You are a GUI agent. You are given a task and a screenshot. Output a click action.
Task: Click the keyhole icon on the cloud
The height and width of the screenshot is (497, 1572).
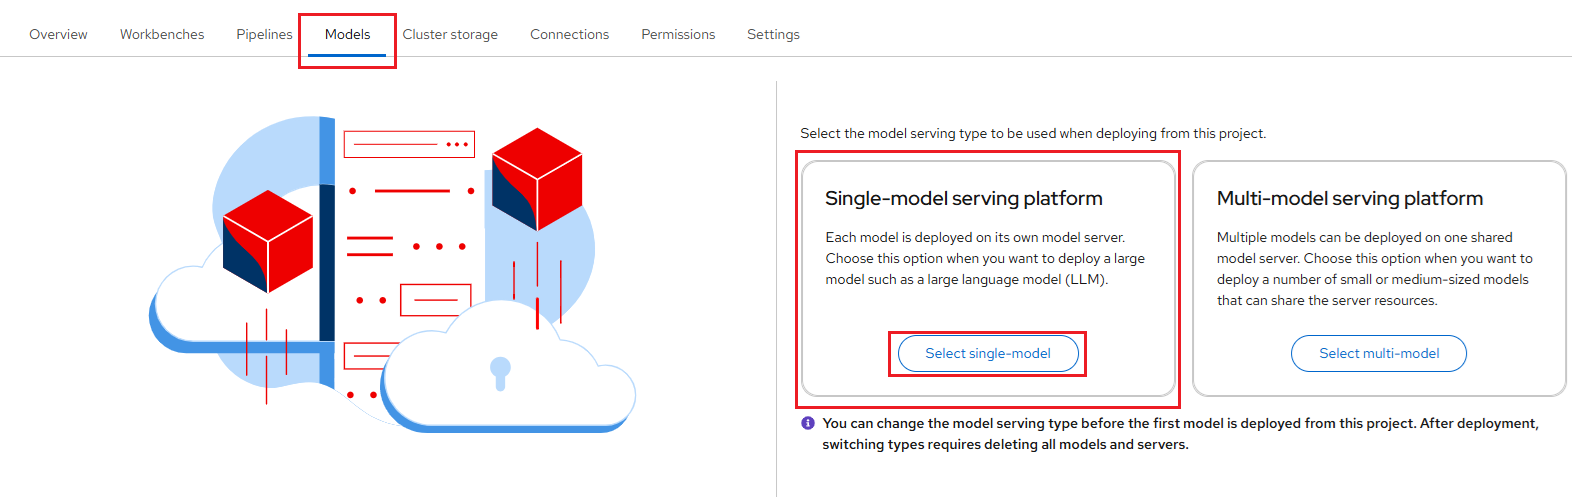coord(500,372)
